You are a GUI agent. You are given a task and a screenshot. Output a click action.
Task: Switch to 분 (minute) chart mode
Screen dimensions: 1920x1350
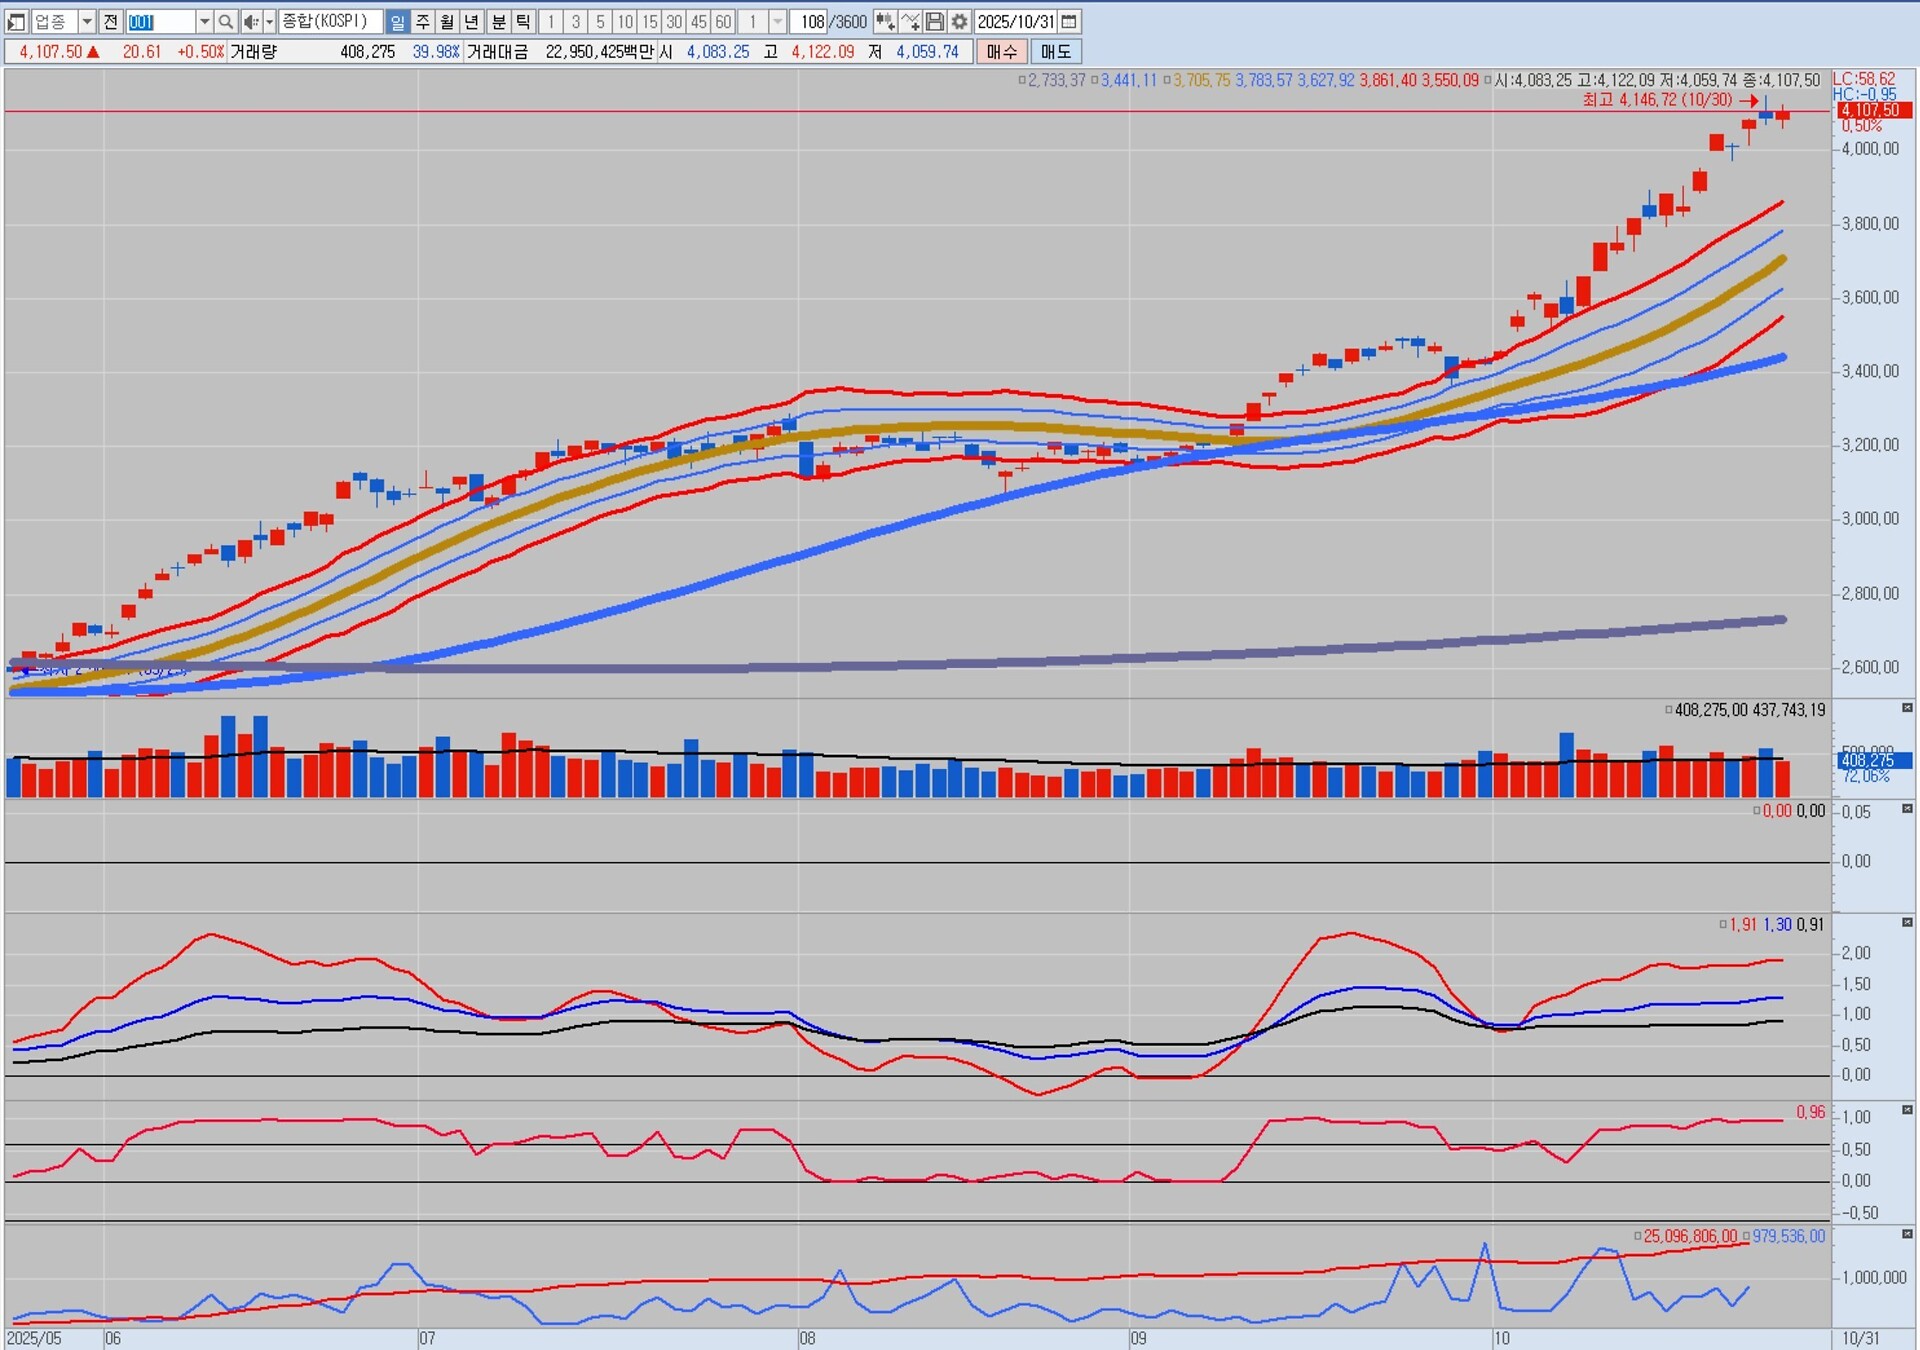tap(498, 21)
